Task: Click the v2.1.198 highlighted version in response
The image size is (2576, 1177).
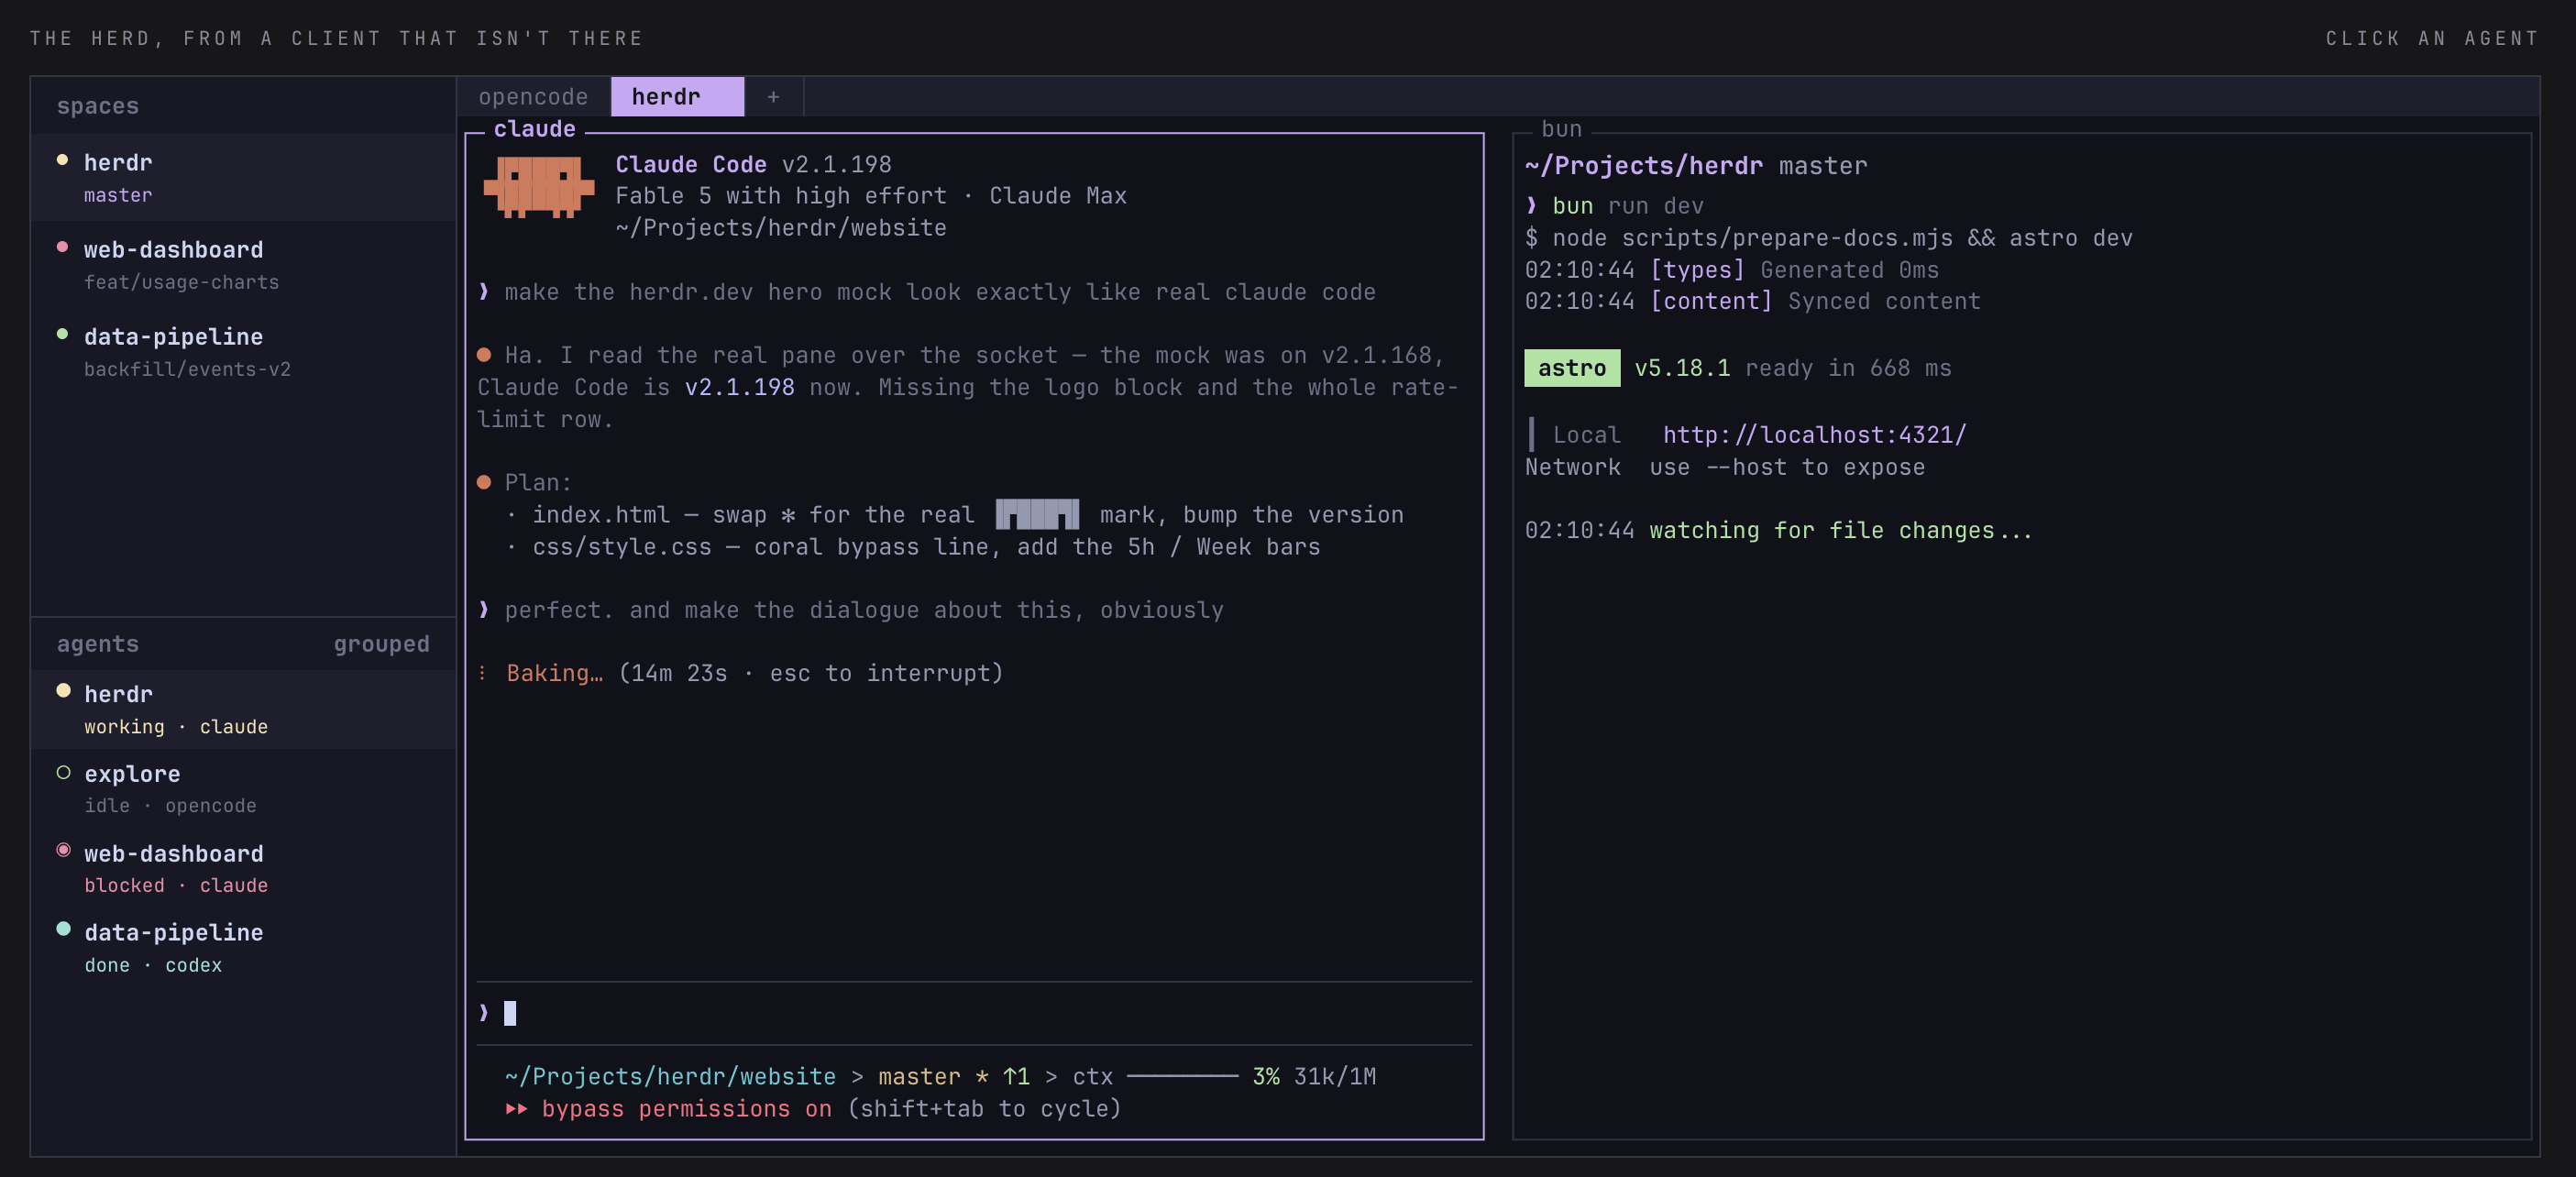Action: pyautogui.click(x=739, y=387)
